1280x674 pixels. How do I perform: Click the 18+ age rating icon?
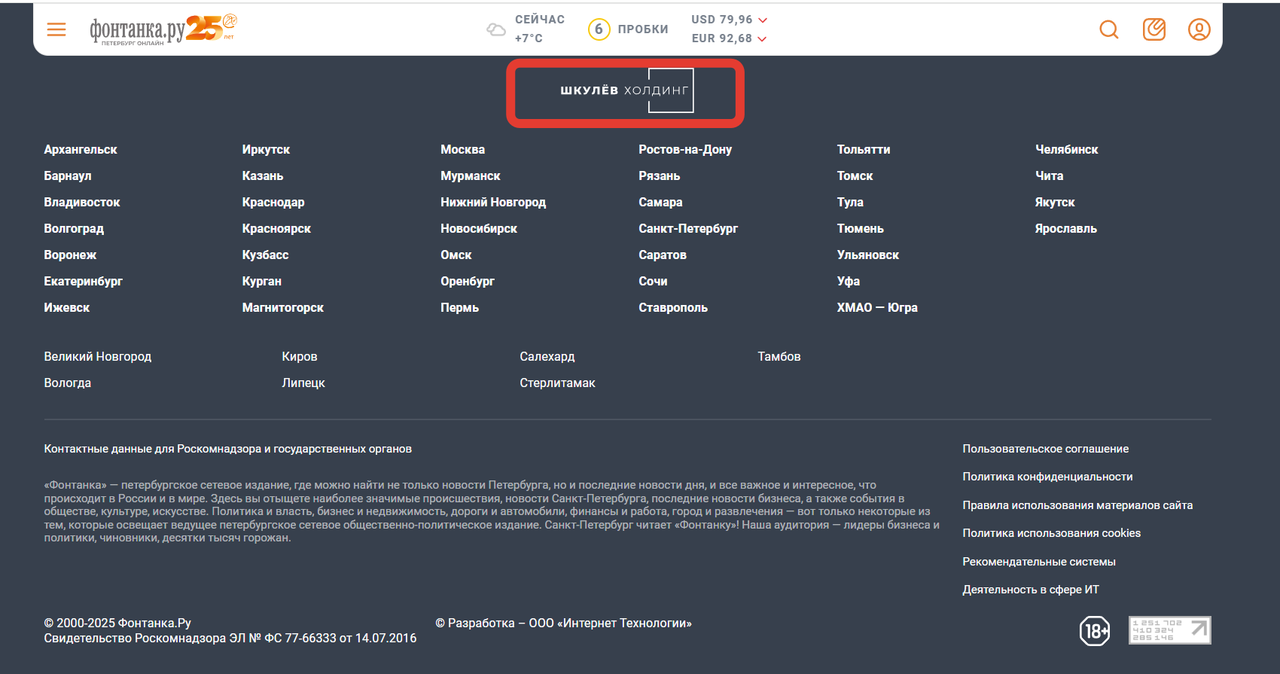1095,631
